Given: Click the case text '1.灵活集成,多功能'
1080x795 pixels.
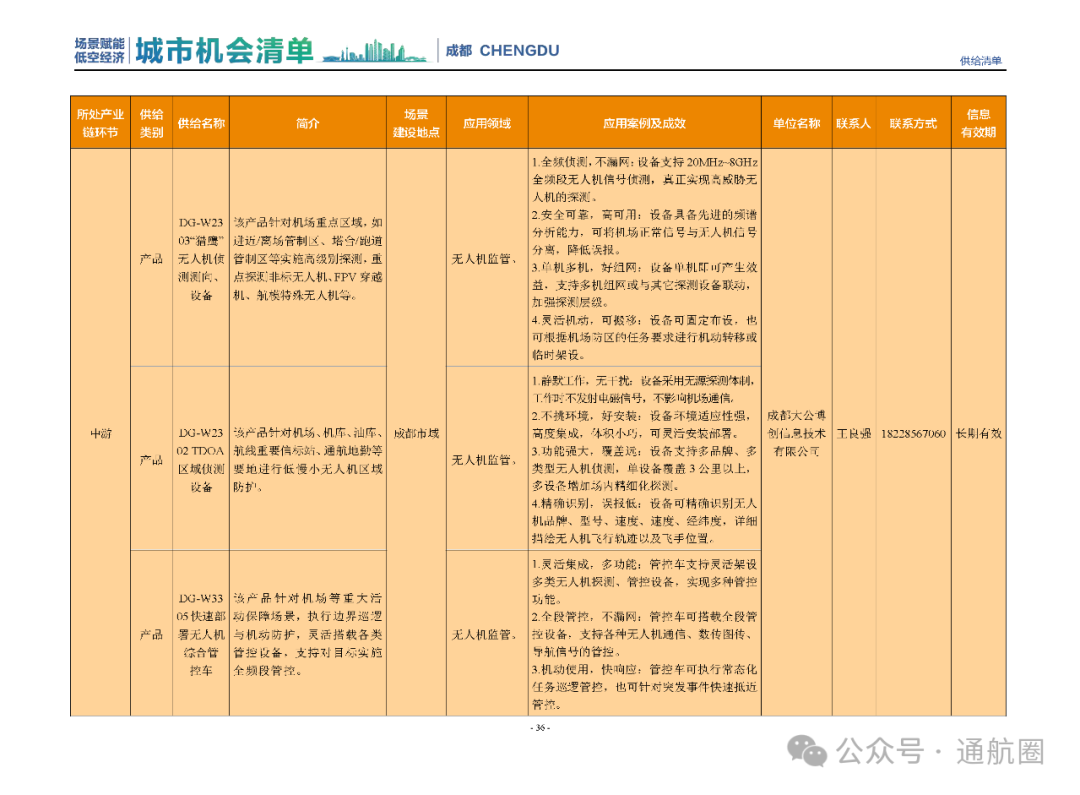Looking at the screenshot, I should click(645, 581).
